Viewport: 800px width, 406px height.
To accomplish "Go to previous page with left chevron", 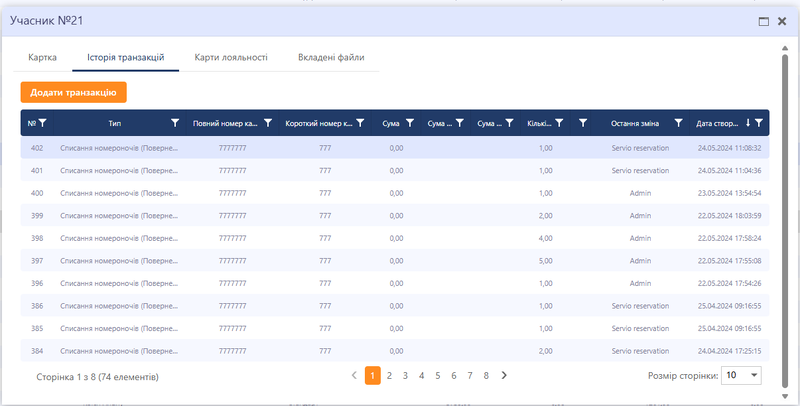I will 354,376.
